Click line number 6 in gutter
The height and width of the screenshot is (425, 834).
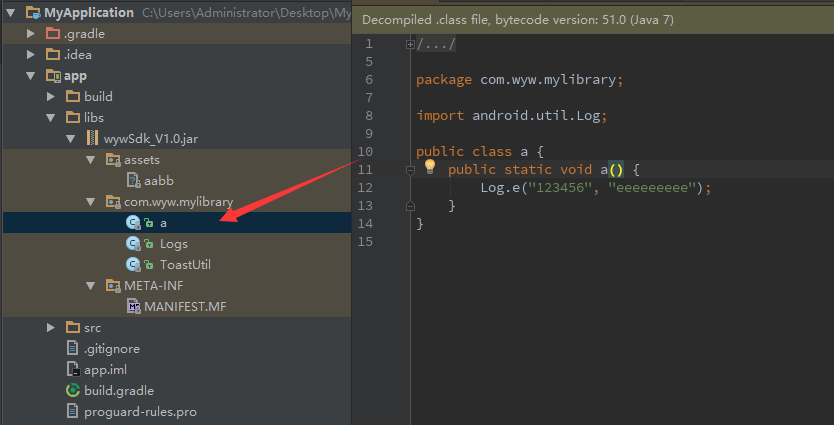tap(369, 80)
